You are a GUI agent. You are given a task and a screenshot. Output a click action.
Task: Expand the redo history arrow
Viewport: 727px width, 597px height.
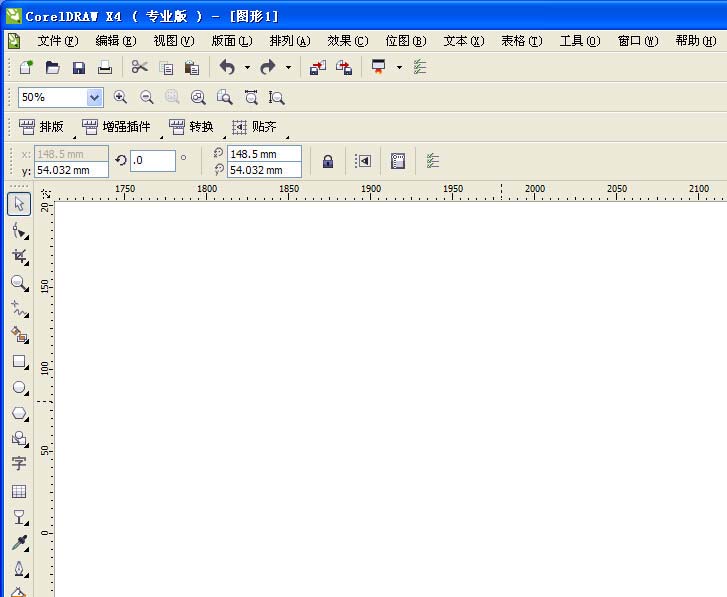[288, 68]
